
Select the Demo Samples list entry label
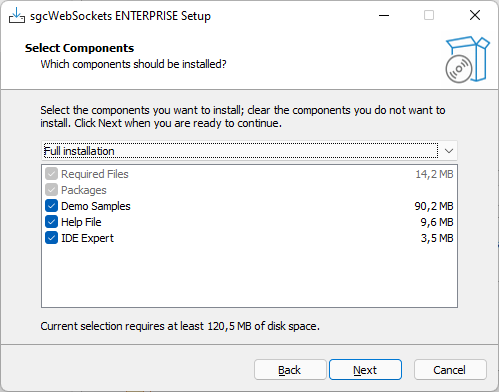[x=96, y=206]
